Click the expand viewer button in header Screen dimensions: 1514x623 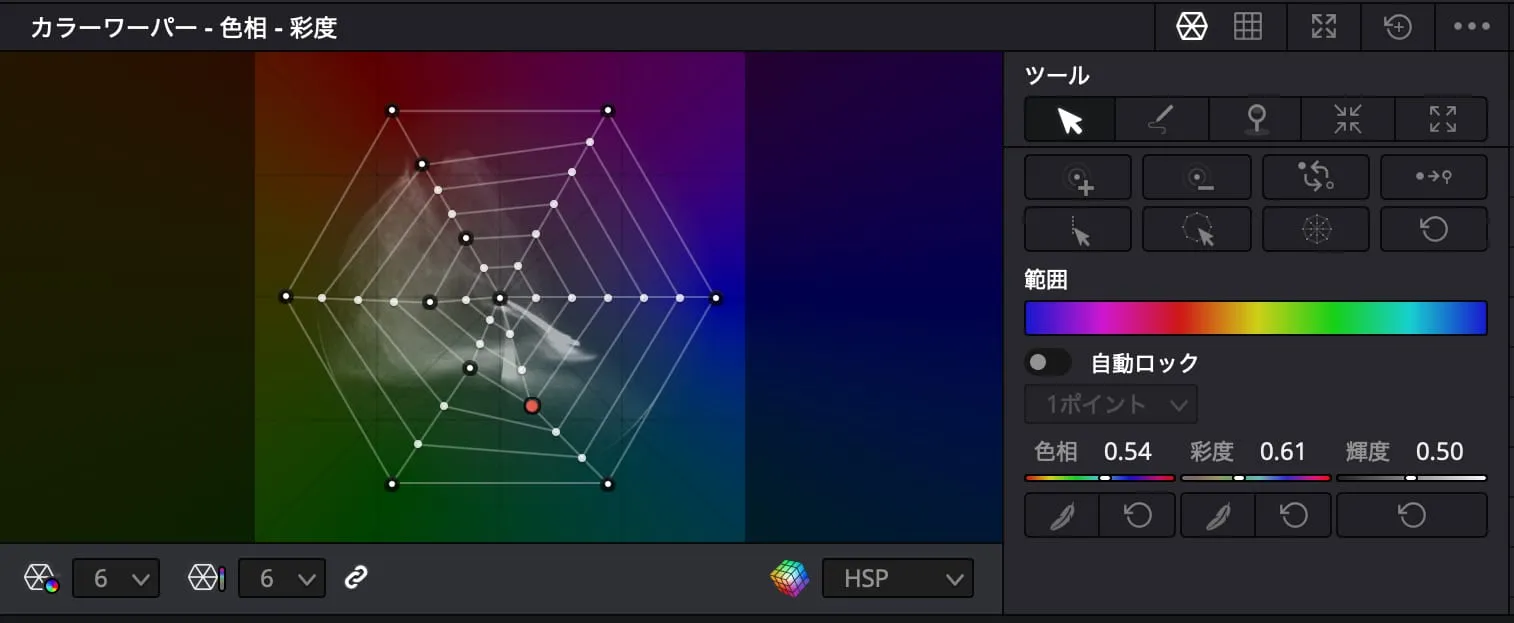point(1323,27)
